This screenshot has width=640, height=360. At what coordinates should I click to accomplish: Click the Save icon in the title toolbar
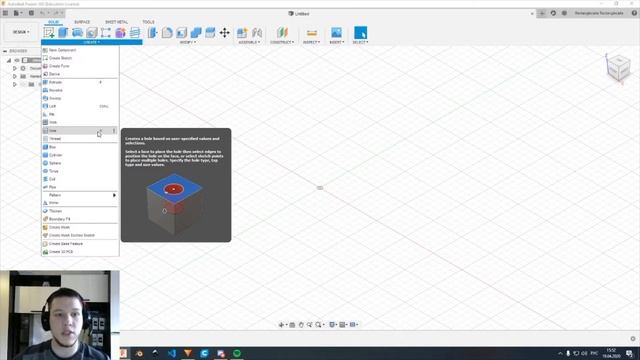[31, 13]
